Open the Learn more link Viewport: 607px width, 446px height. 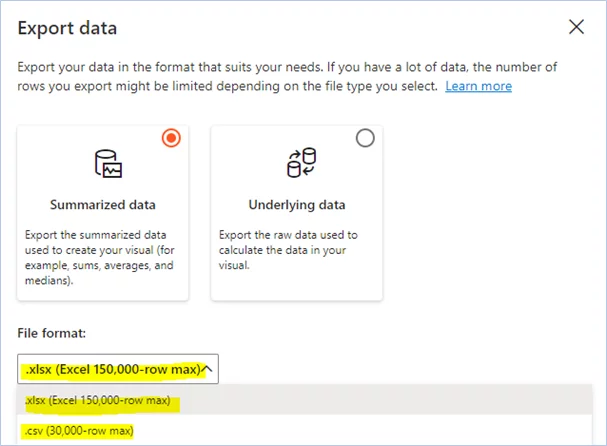click(x=478, y=86)
